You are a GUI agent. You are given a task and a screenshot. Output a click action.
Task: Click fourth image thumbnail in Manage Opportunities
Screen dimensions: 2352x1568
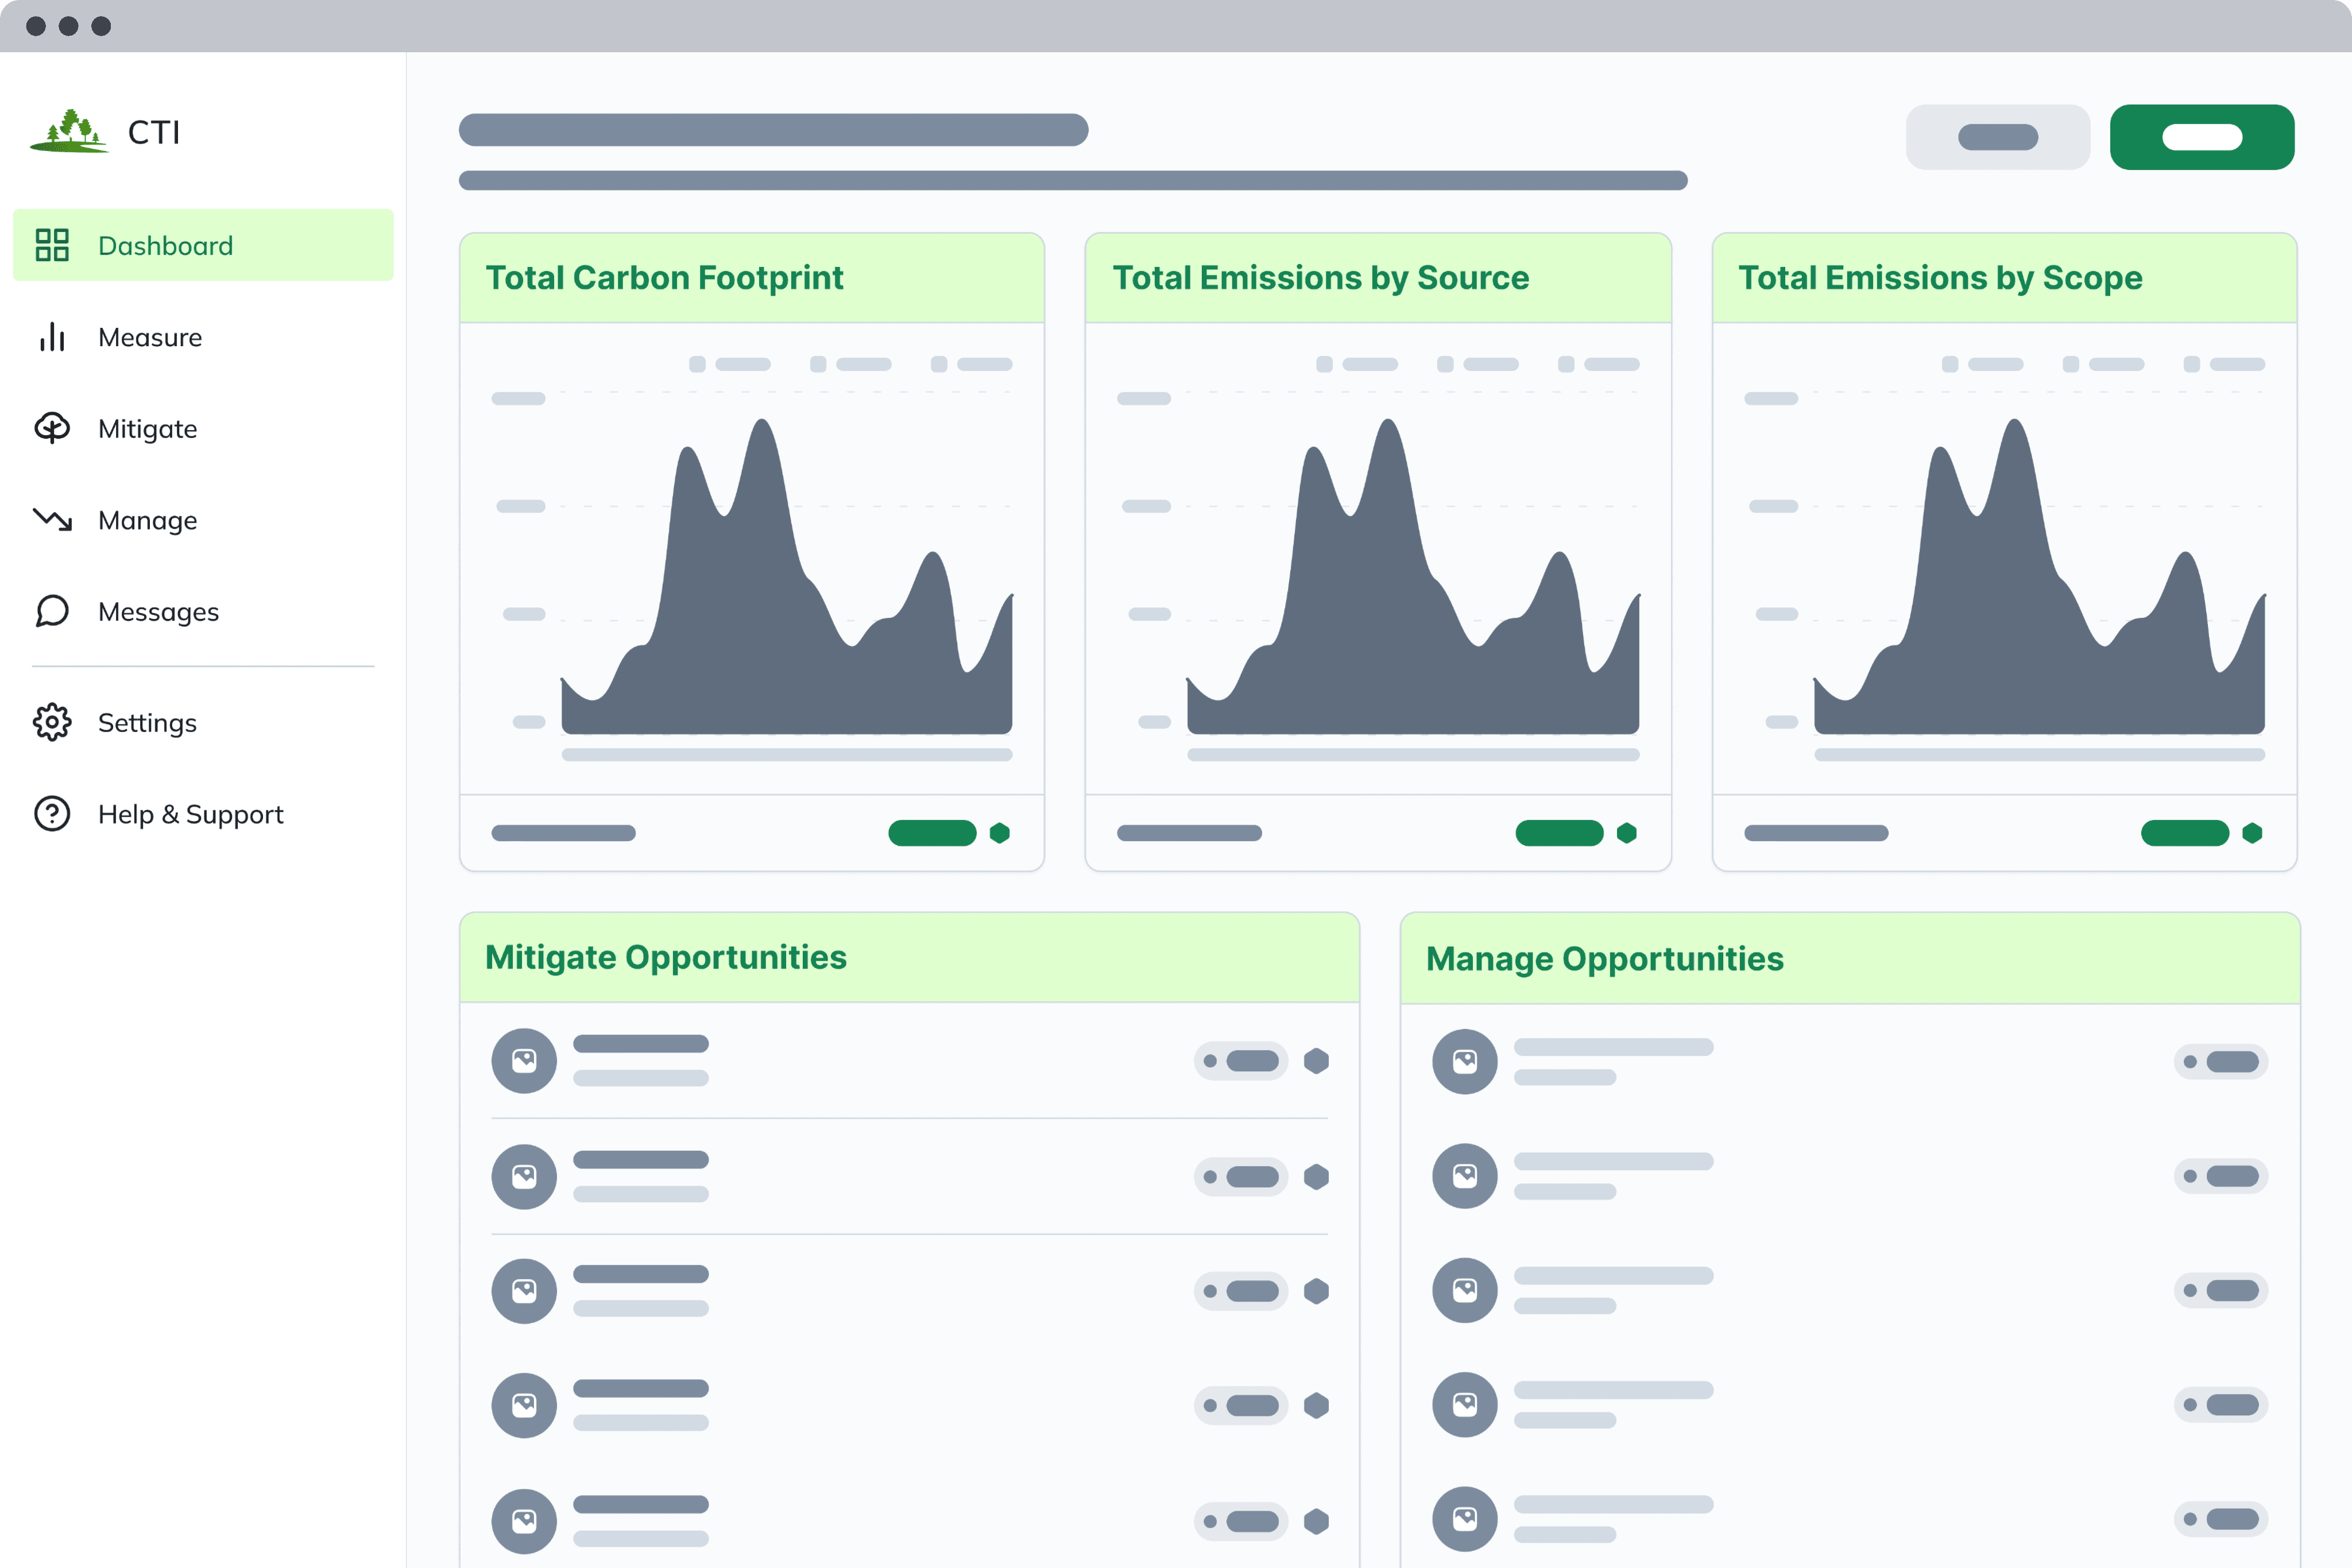point(1465,1405)
